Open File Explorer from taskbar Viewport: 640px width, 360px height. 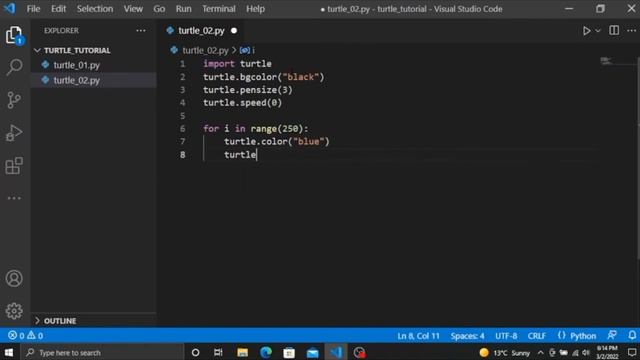coord(242,352)
